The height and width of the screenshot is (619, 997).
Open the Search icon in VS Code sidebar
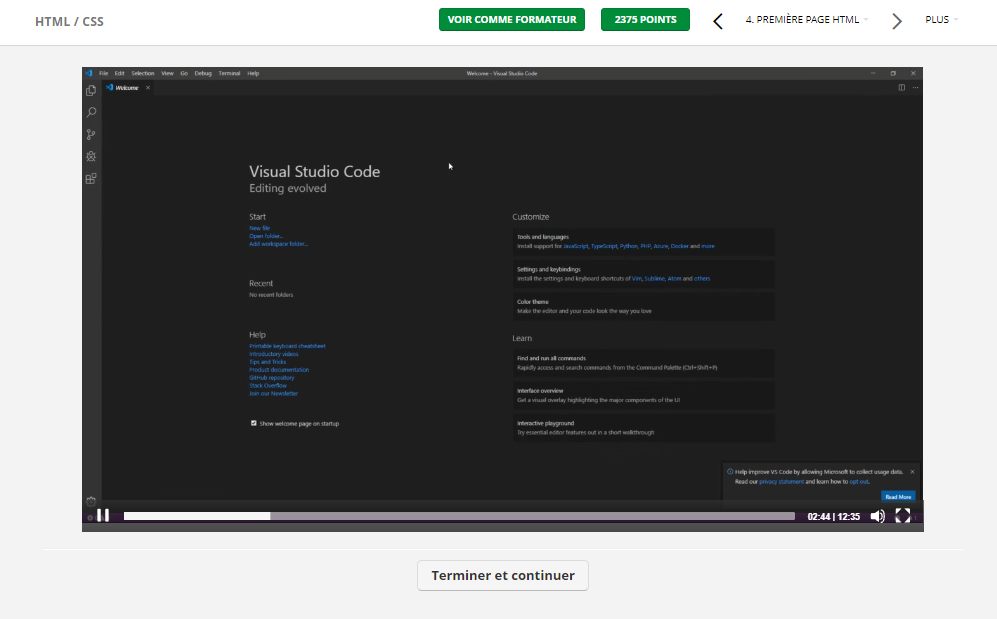[91, 112]
